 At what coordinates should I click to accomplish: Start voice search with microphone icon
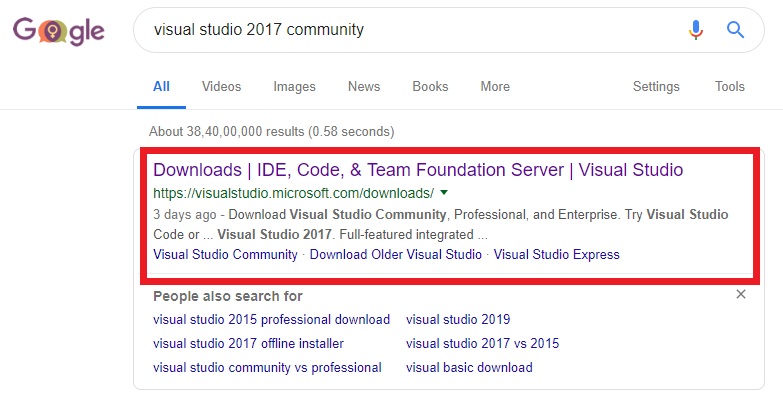tap(696, 30)
